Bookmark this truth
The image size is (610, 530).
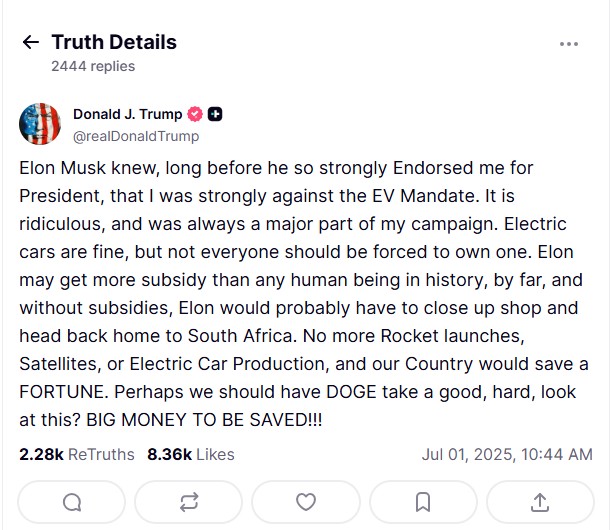(423, 502)
